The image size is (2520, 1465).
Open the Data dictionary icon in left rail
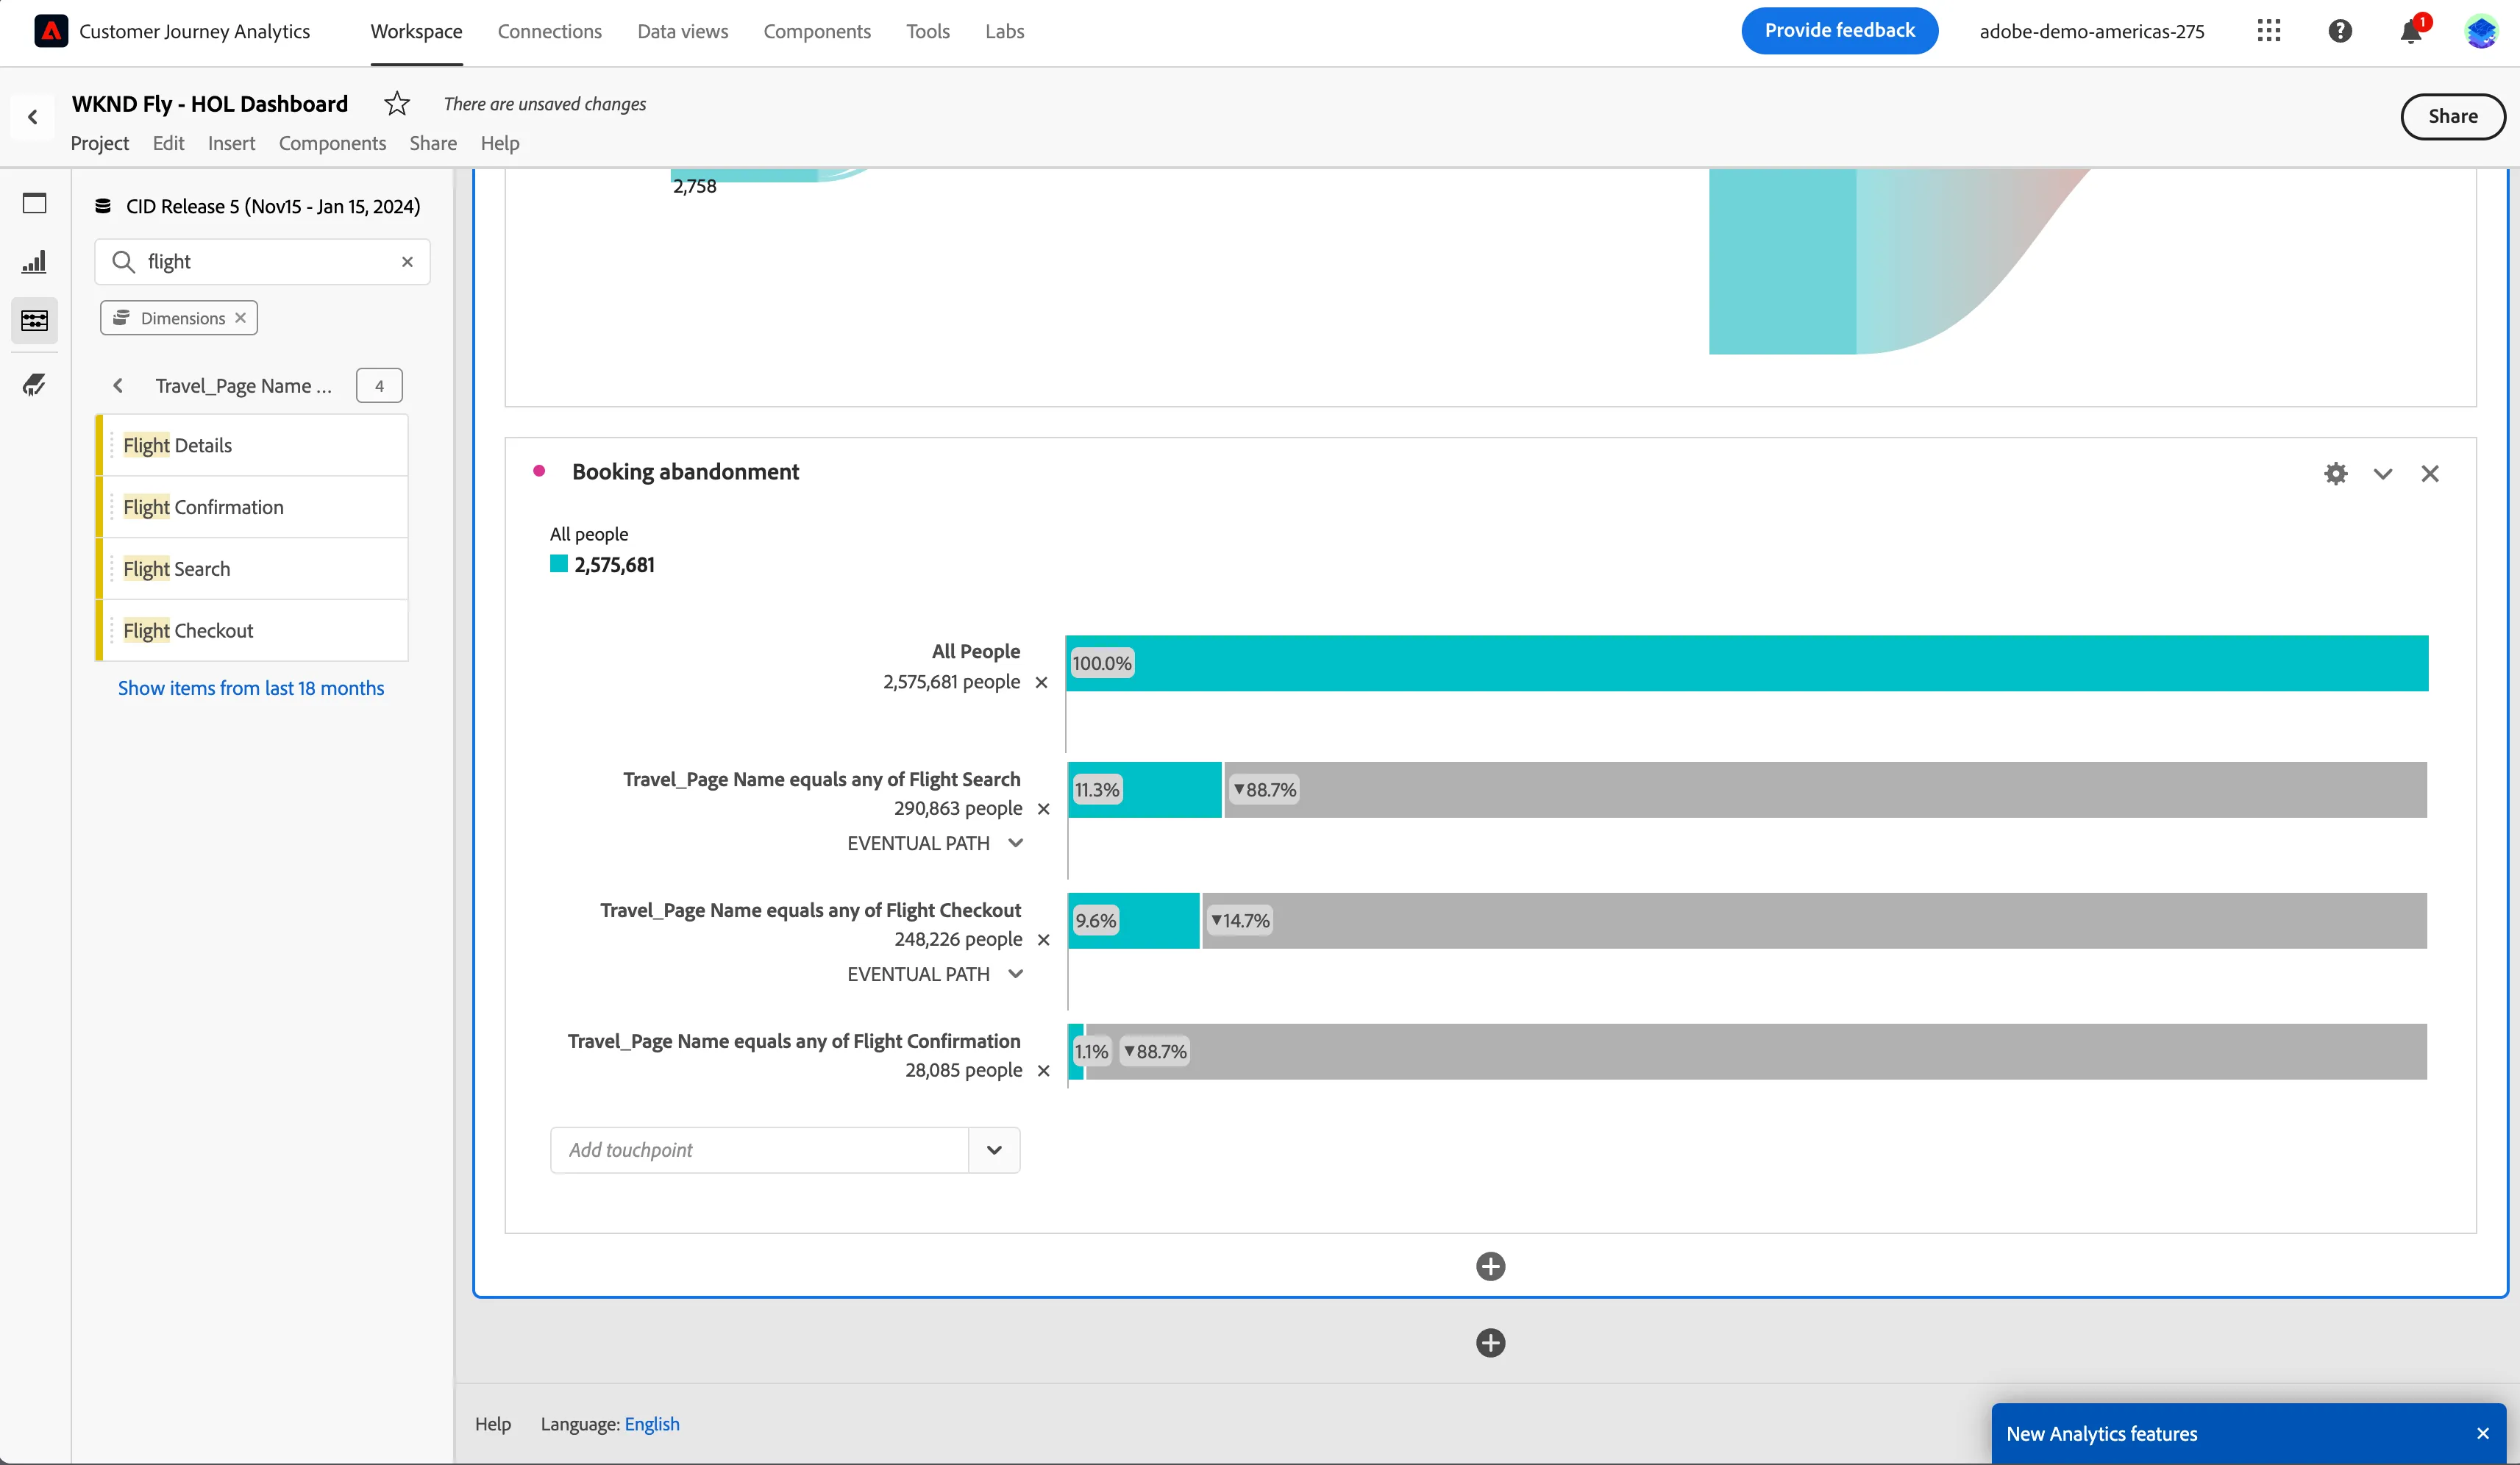click(x=35, y=384)
